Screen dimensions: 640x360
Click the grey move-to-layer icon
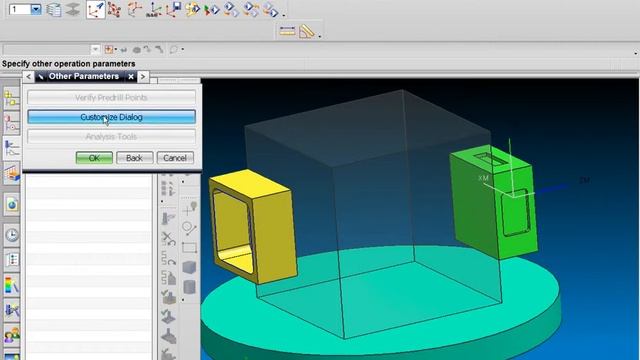pyautogui.click(x=73, y=9)
